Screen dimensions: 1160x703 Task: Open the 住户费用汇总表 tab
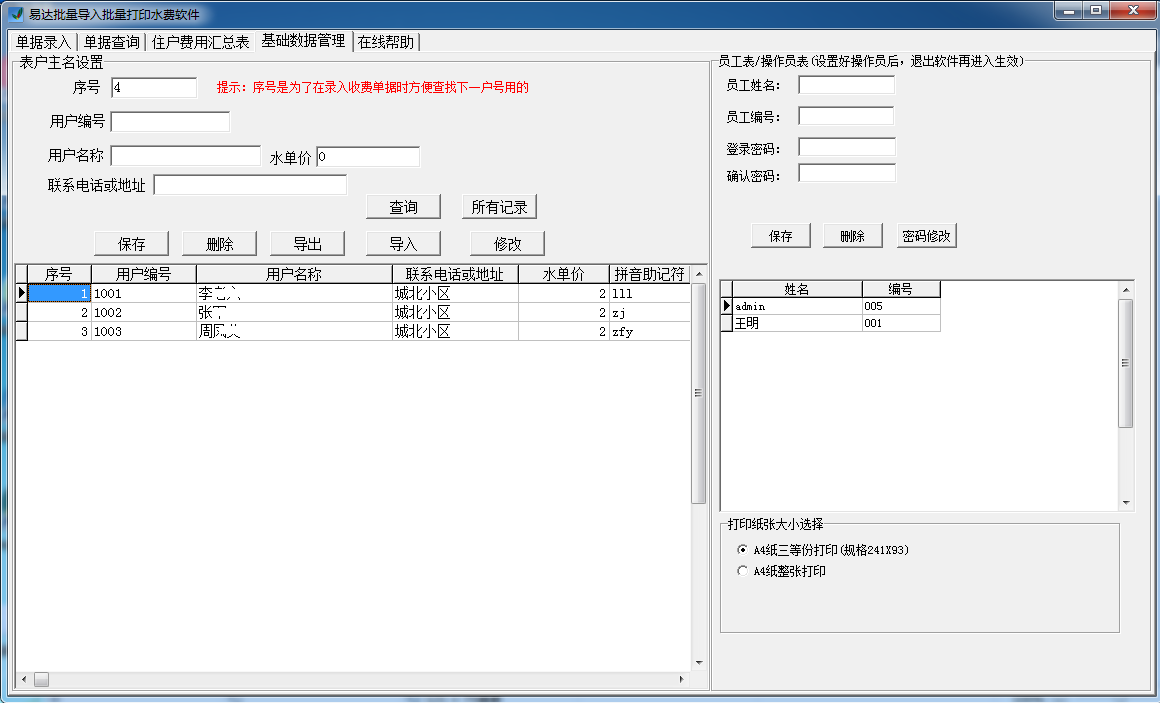point(200,42)
